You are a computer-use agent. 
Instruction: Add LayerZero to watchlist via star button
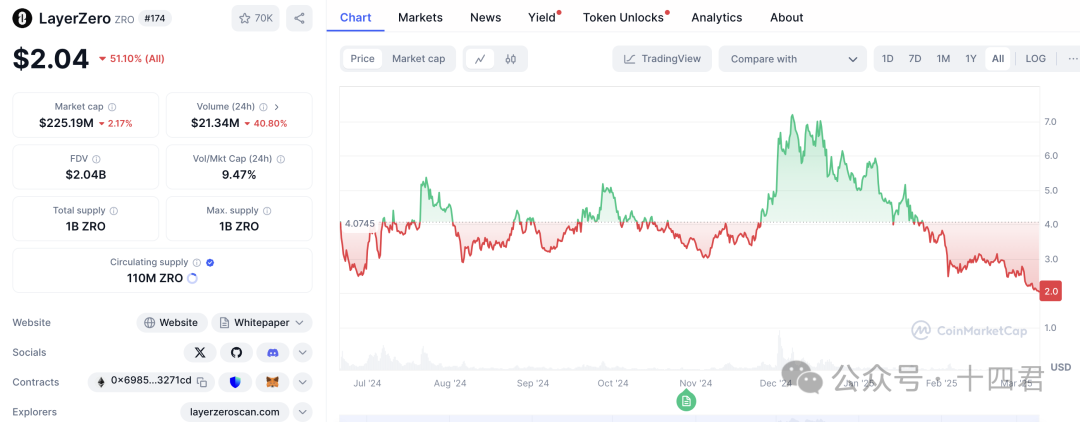256,18
